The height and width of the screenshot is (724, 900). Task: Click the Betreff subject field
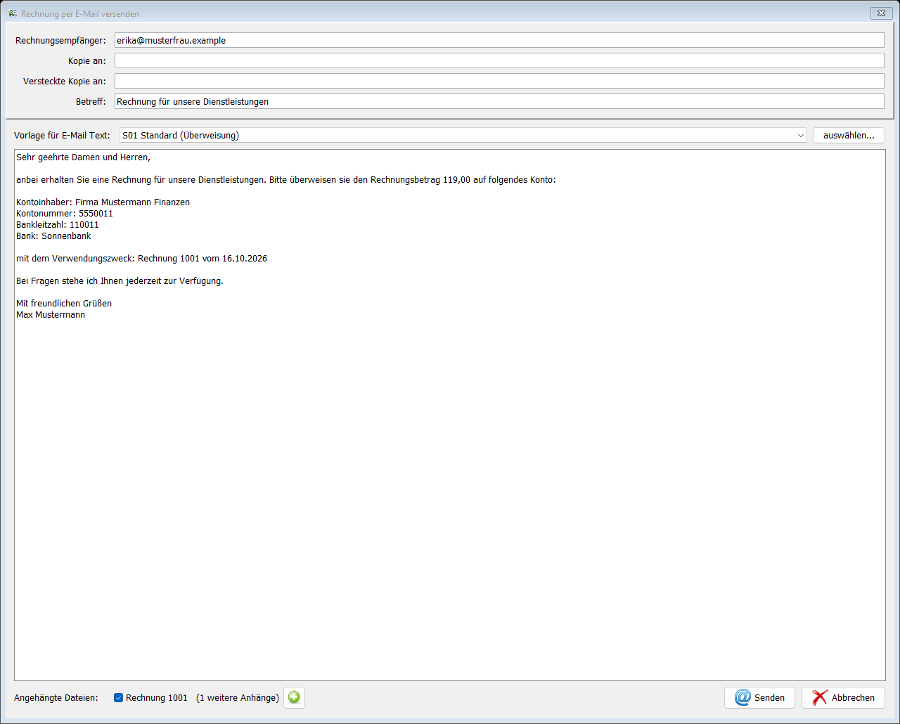(x=499, y=102)
